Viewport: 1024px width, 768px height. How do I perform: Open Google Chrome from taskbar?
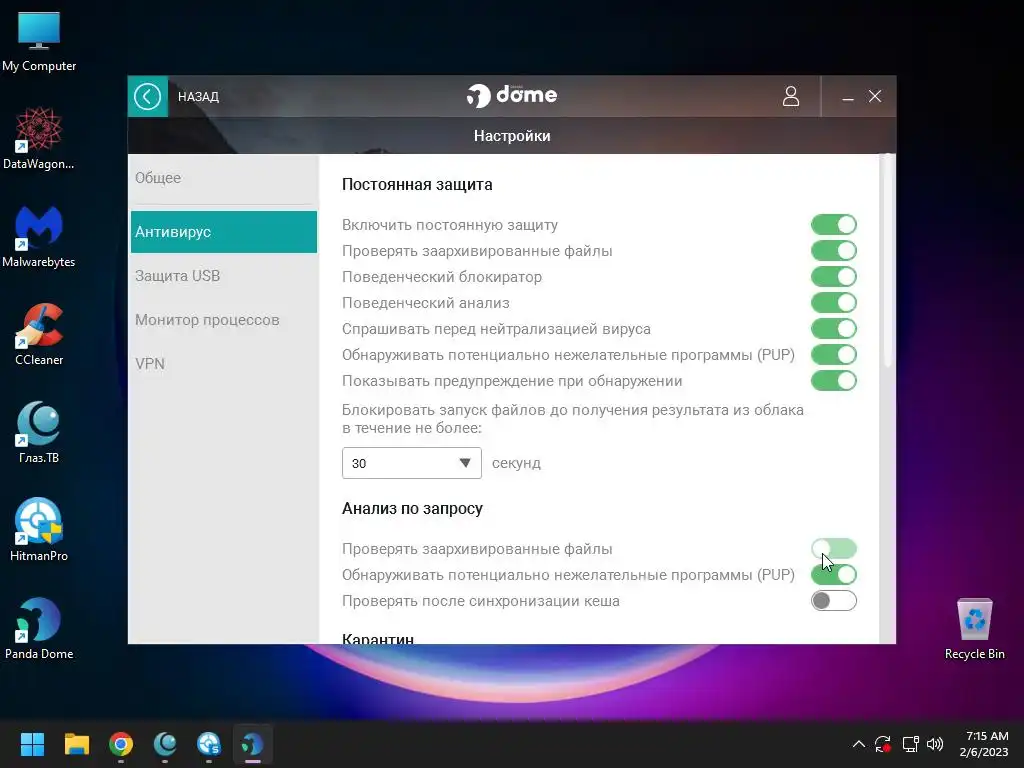(121, 744)
